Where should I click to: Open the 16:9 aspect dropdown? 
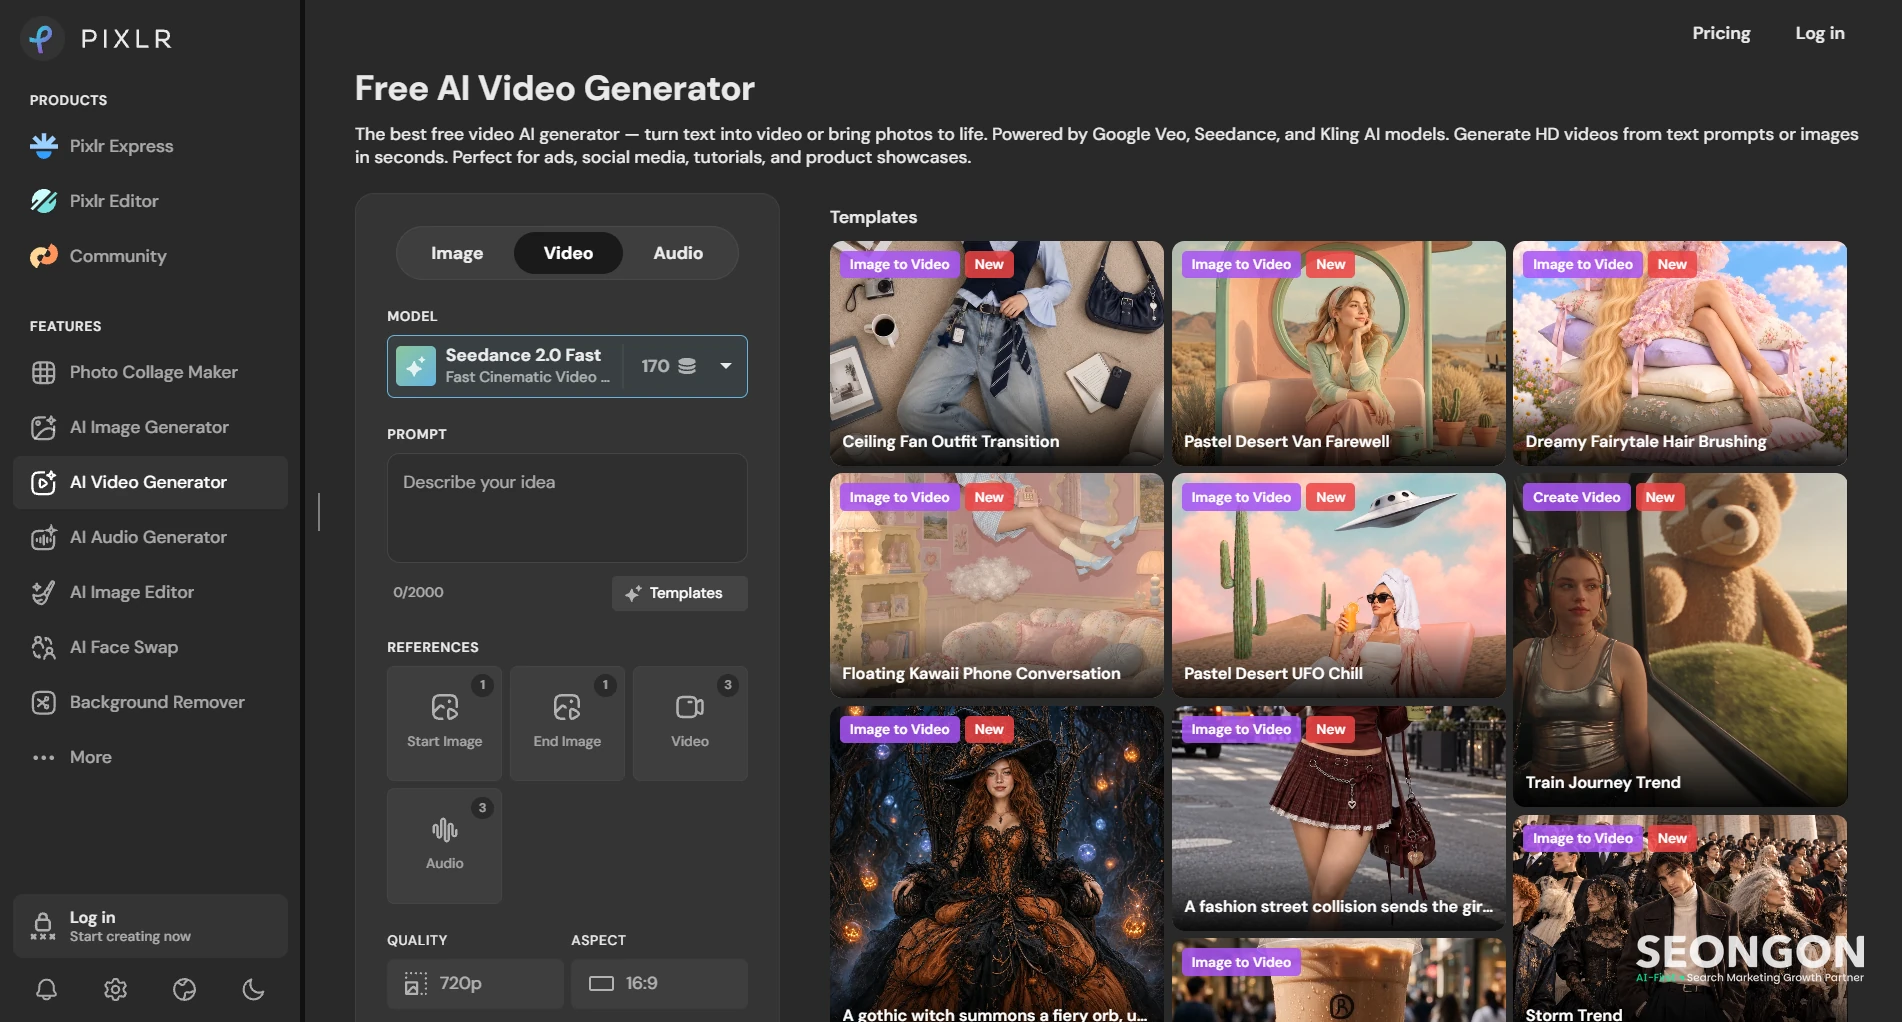pyautogui.click(x=659, y=984)
